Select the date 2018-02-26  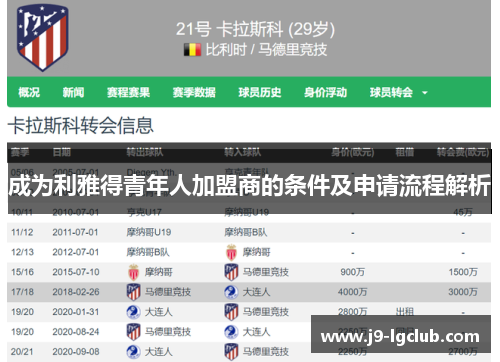pyautogui.click(x=76, y=292)
